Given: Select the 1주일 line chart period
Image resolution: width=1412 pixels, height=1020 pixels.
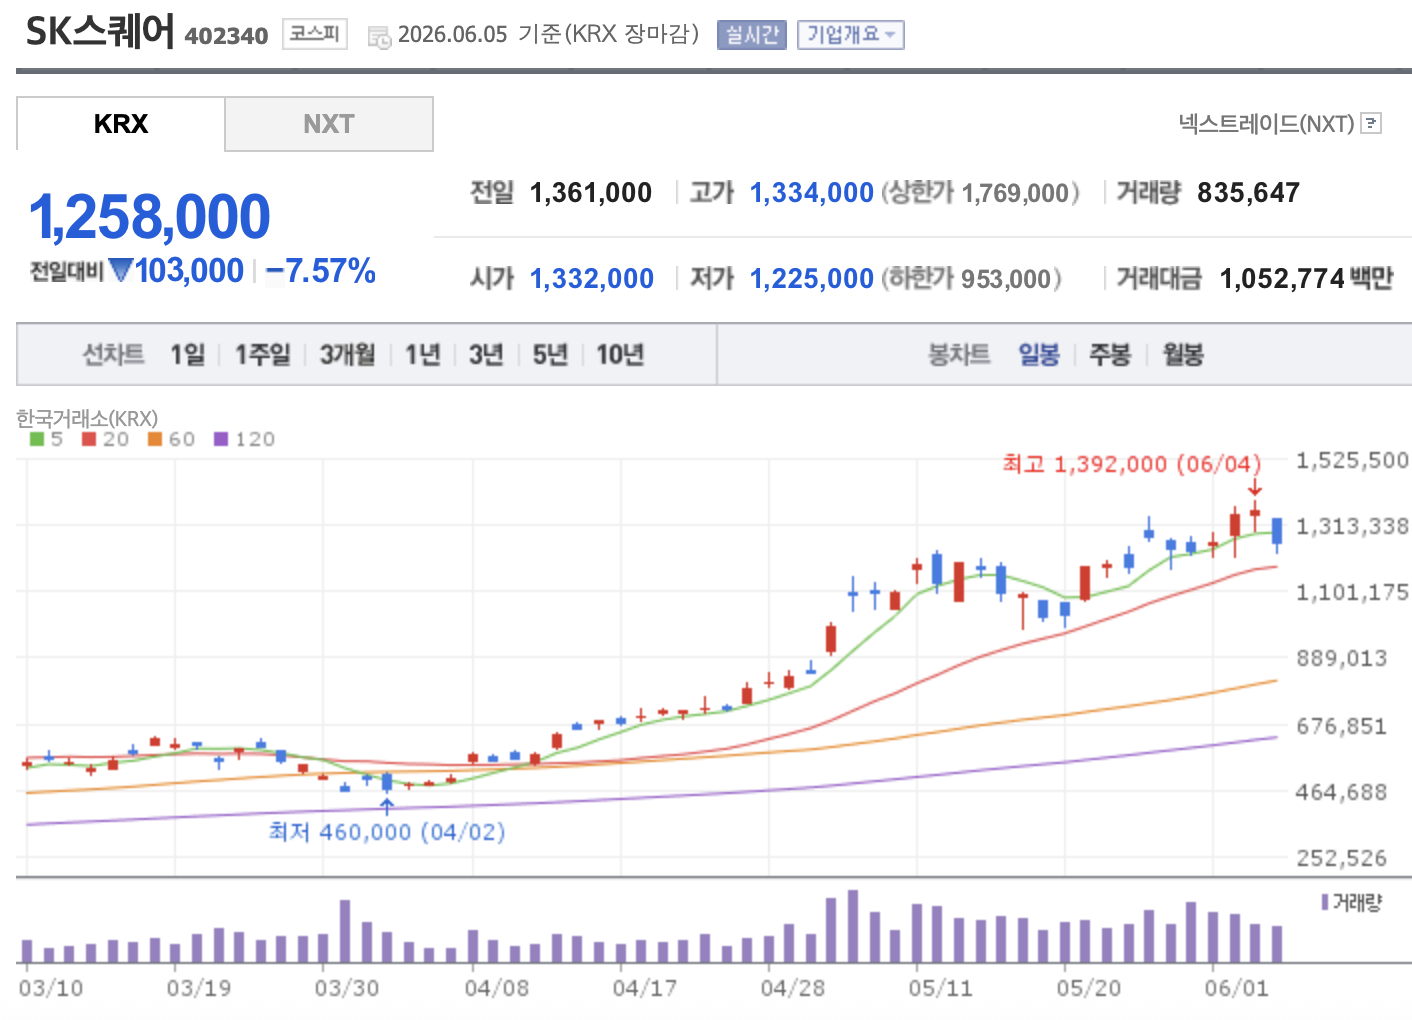Looking at the screenshot, I should click(262, 354).
